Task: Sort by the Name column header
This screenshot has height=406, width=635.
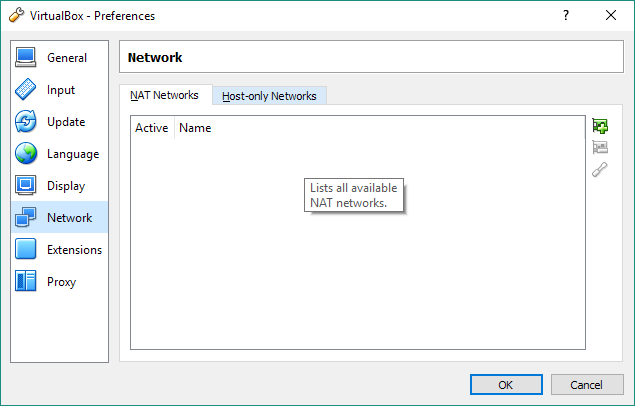Action: (x=380, y=128)
